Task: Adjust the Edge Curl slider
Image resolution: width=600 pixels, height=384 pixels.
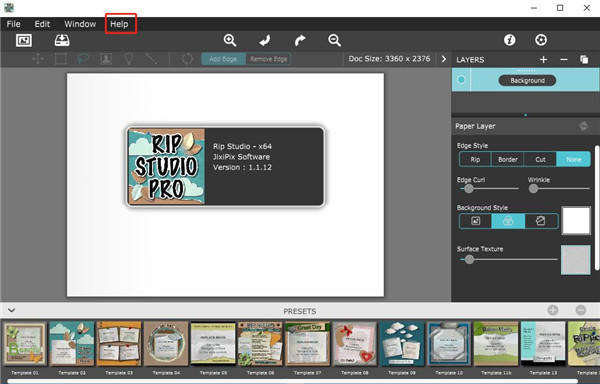Action: click(490, 189)
